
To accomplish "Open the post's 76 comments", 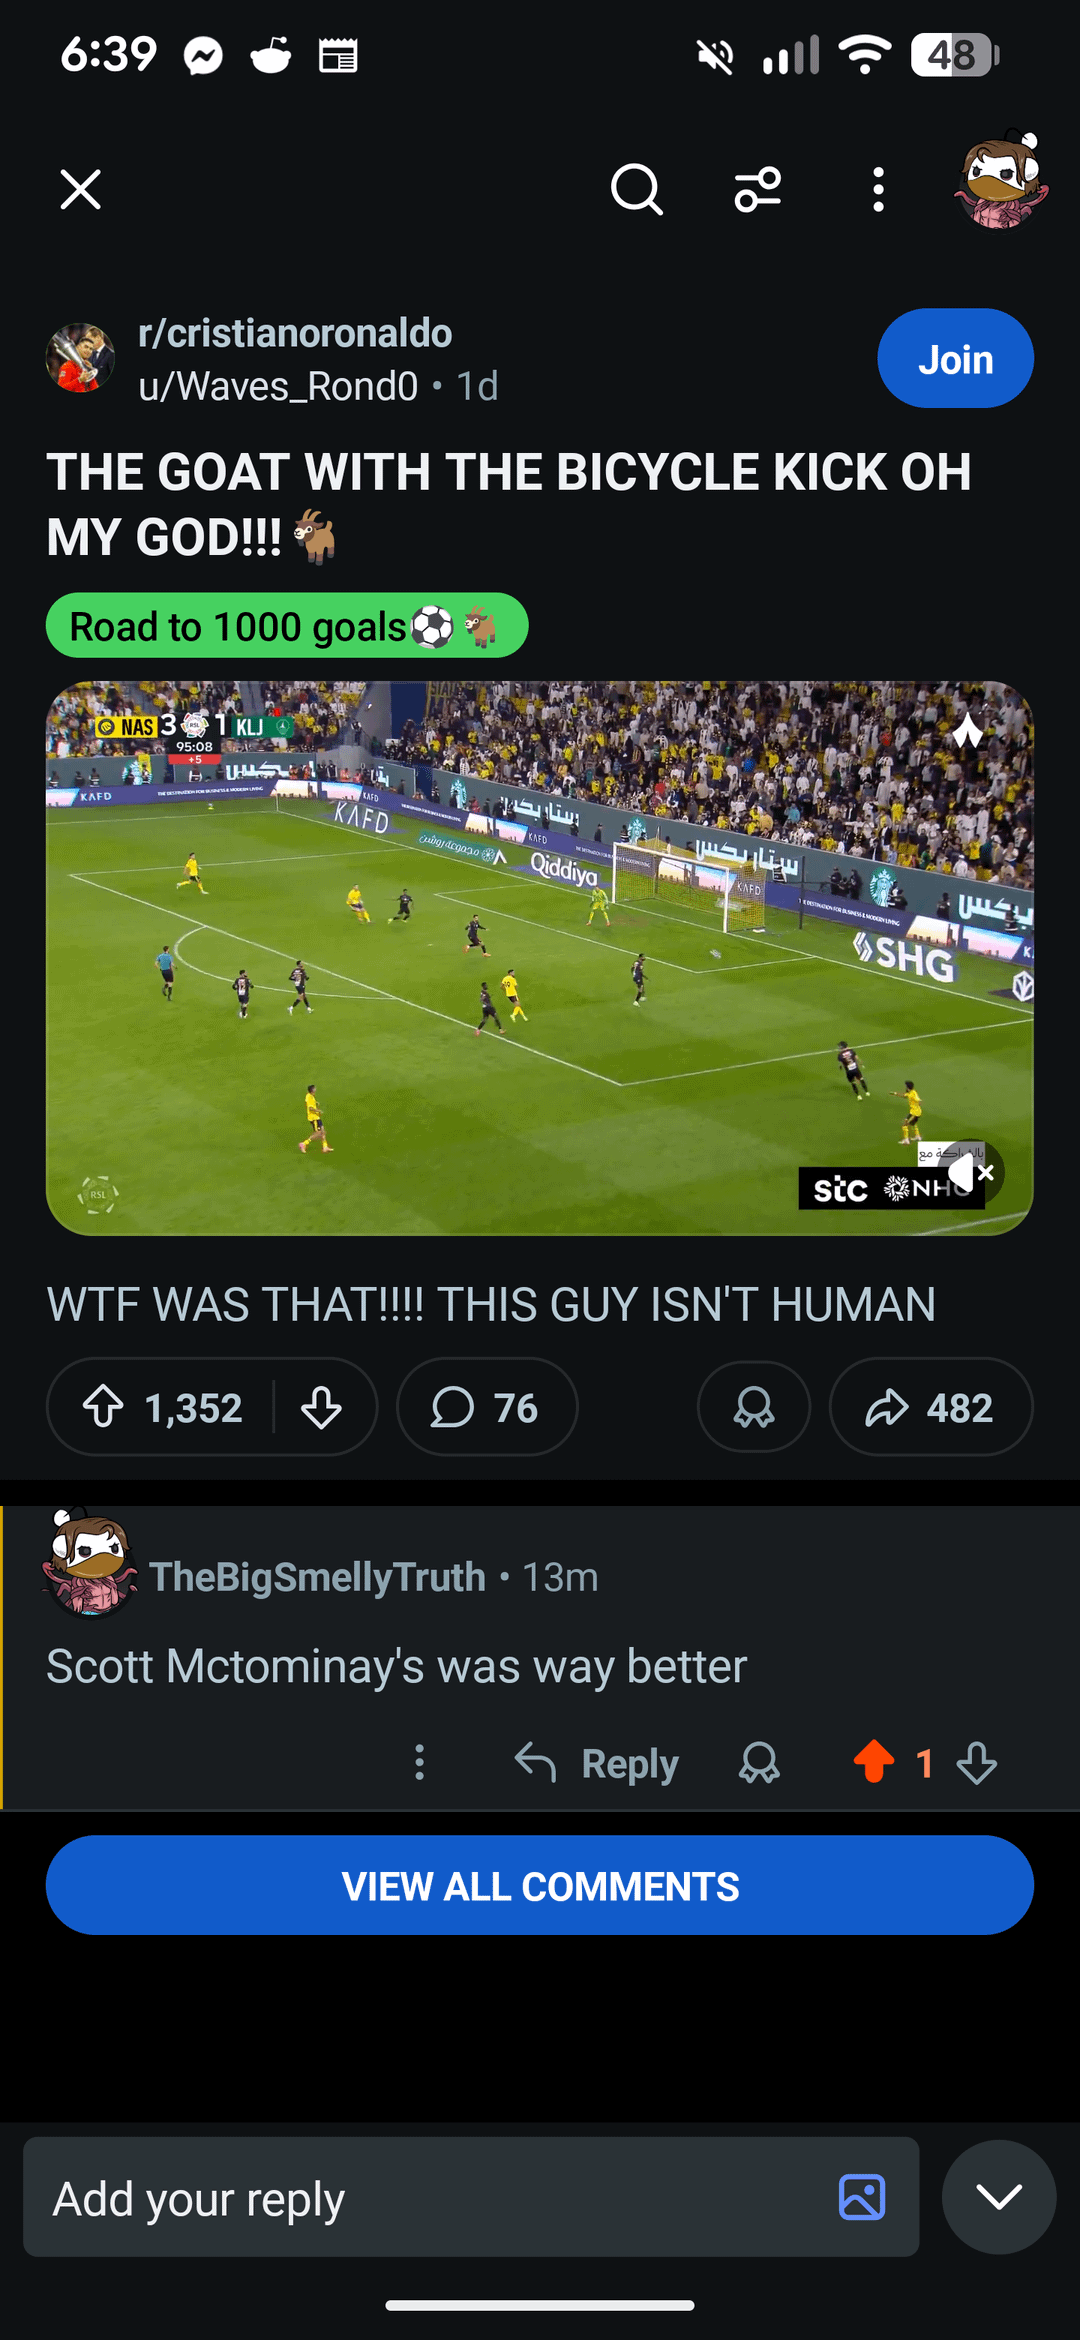I will [x=486, y=1407].
